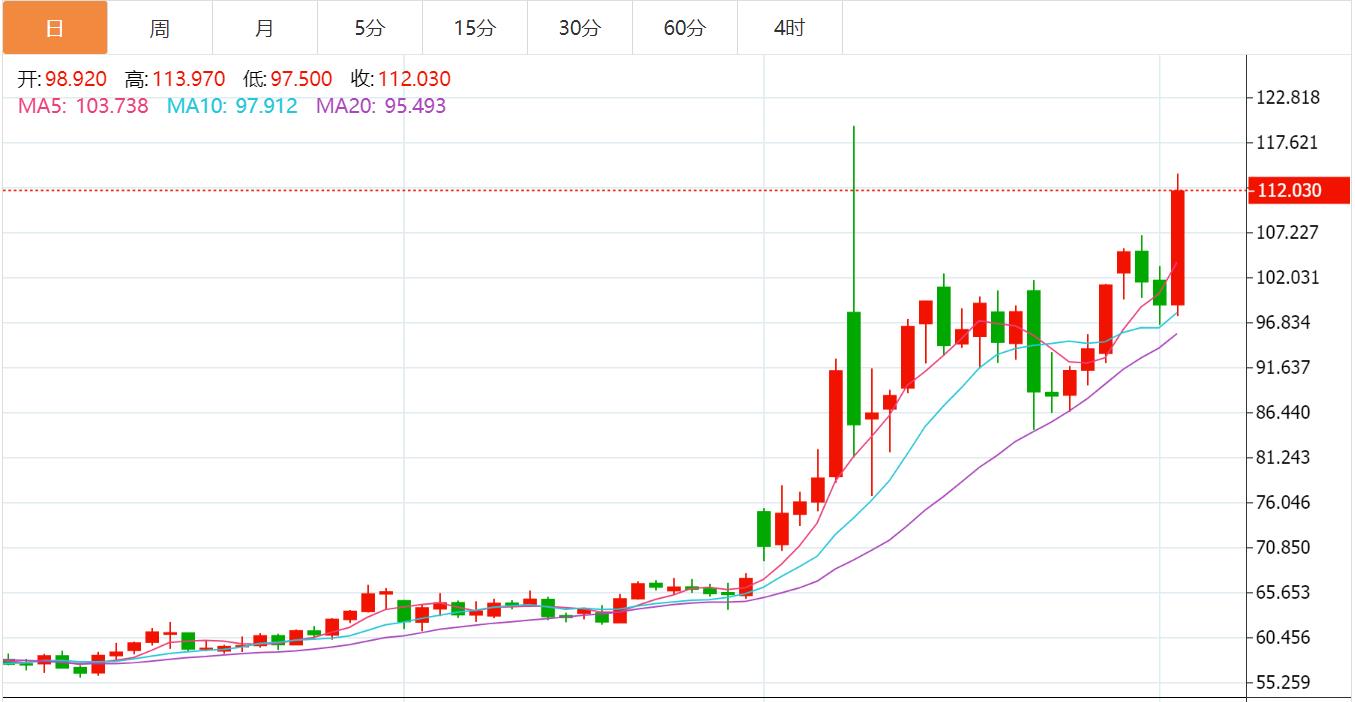Image resolution: width=1355 pixels, height=702 pixels.
Task: Select the 15分 timeframe tab
Action: coord(474,28)
